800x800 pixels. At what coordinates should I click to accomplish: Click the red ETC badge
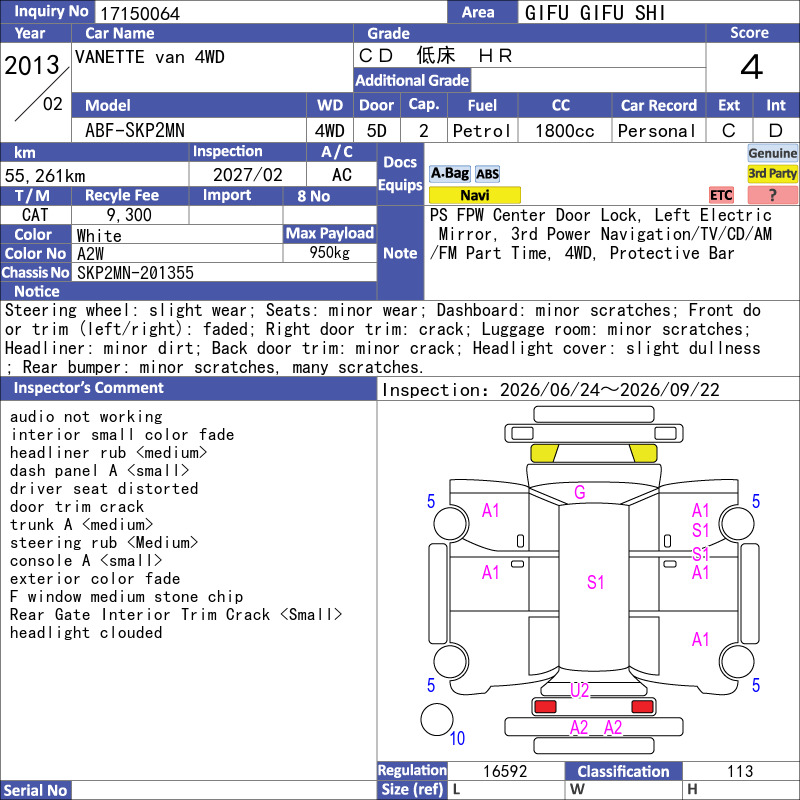tap(721, 195)
